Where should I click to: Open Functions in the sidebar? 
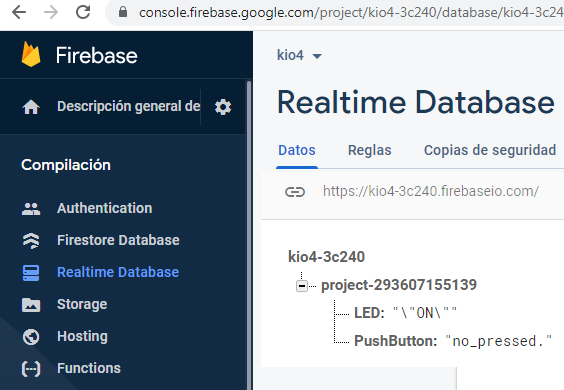89,368
